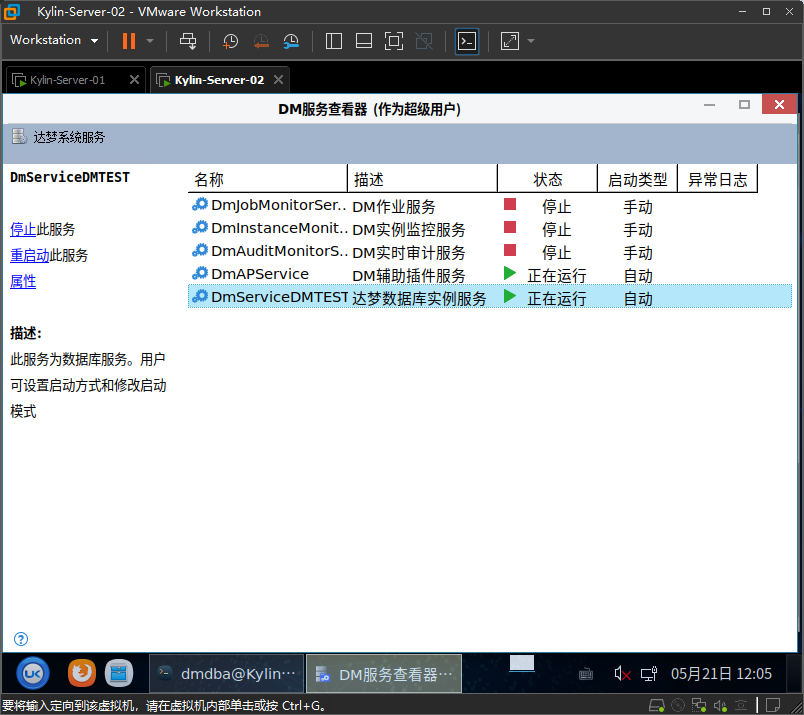Image resolution: width=804 pixels, height=715 pixels.
Task: Click VMware status bar network adapter icon
Action: [699, 706]
